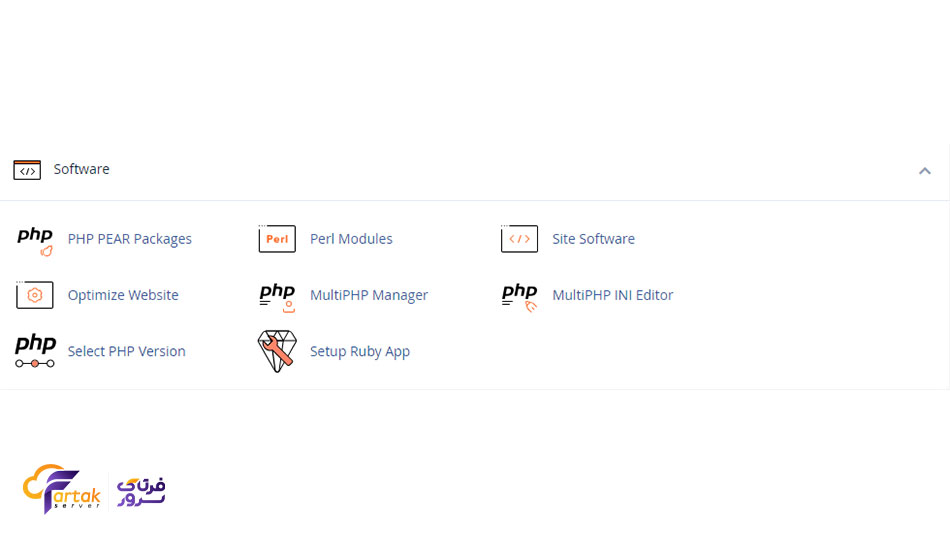Image resolution: width=950 pixels, height=534 pixels.
Task: Click the Software section title text
Action: 82,169
